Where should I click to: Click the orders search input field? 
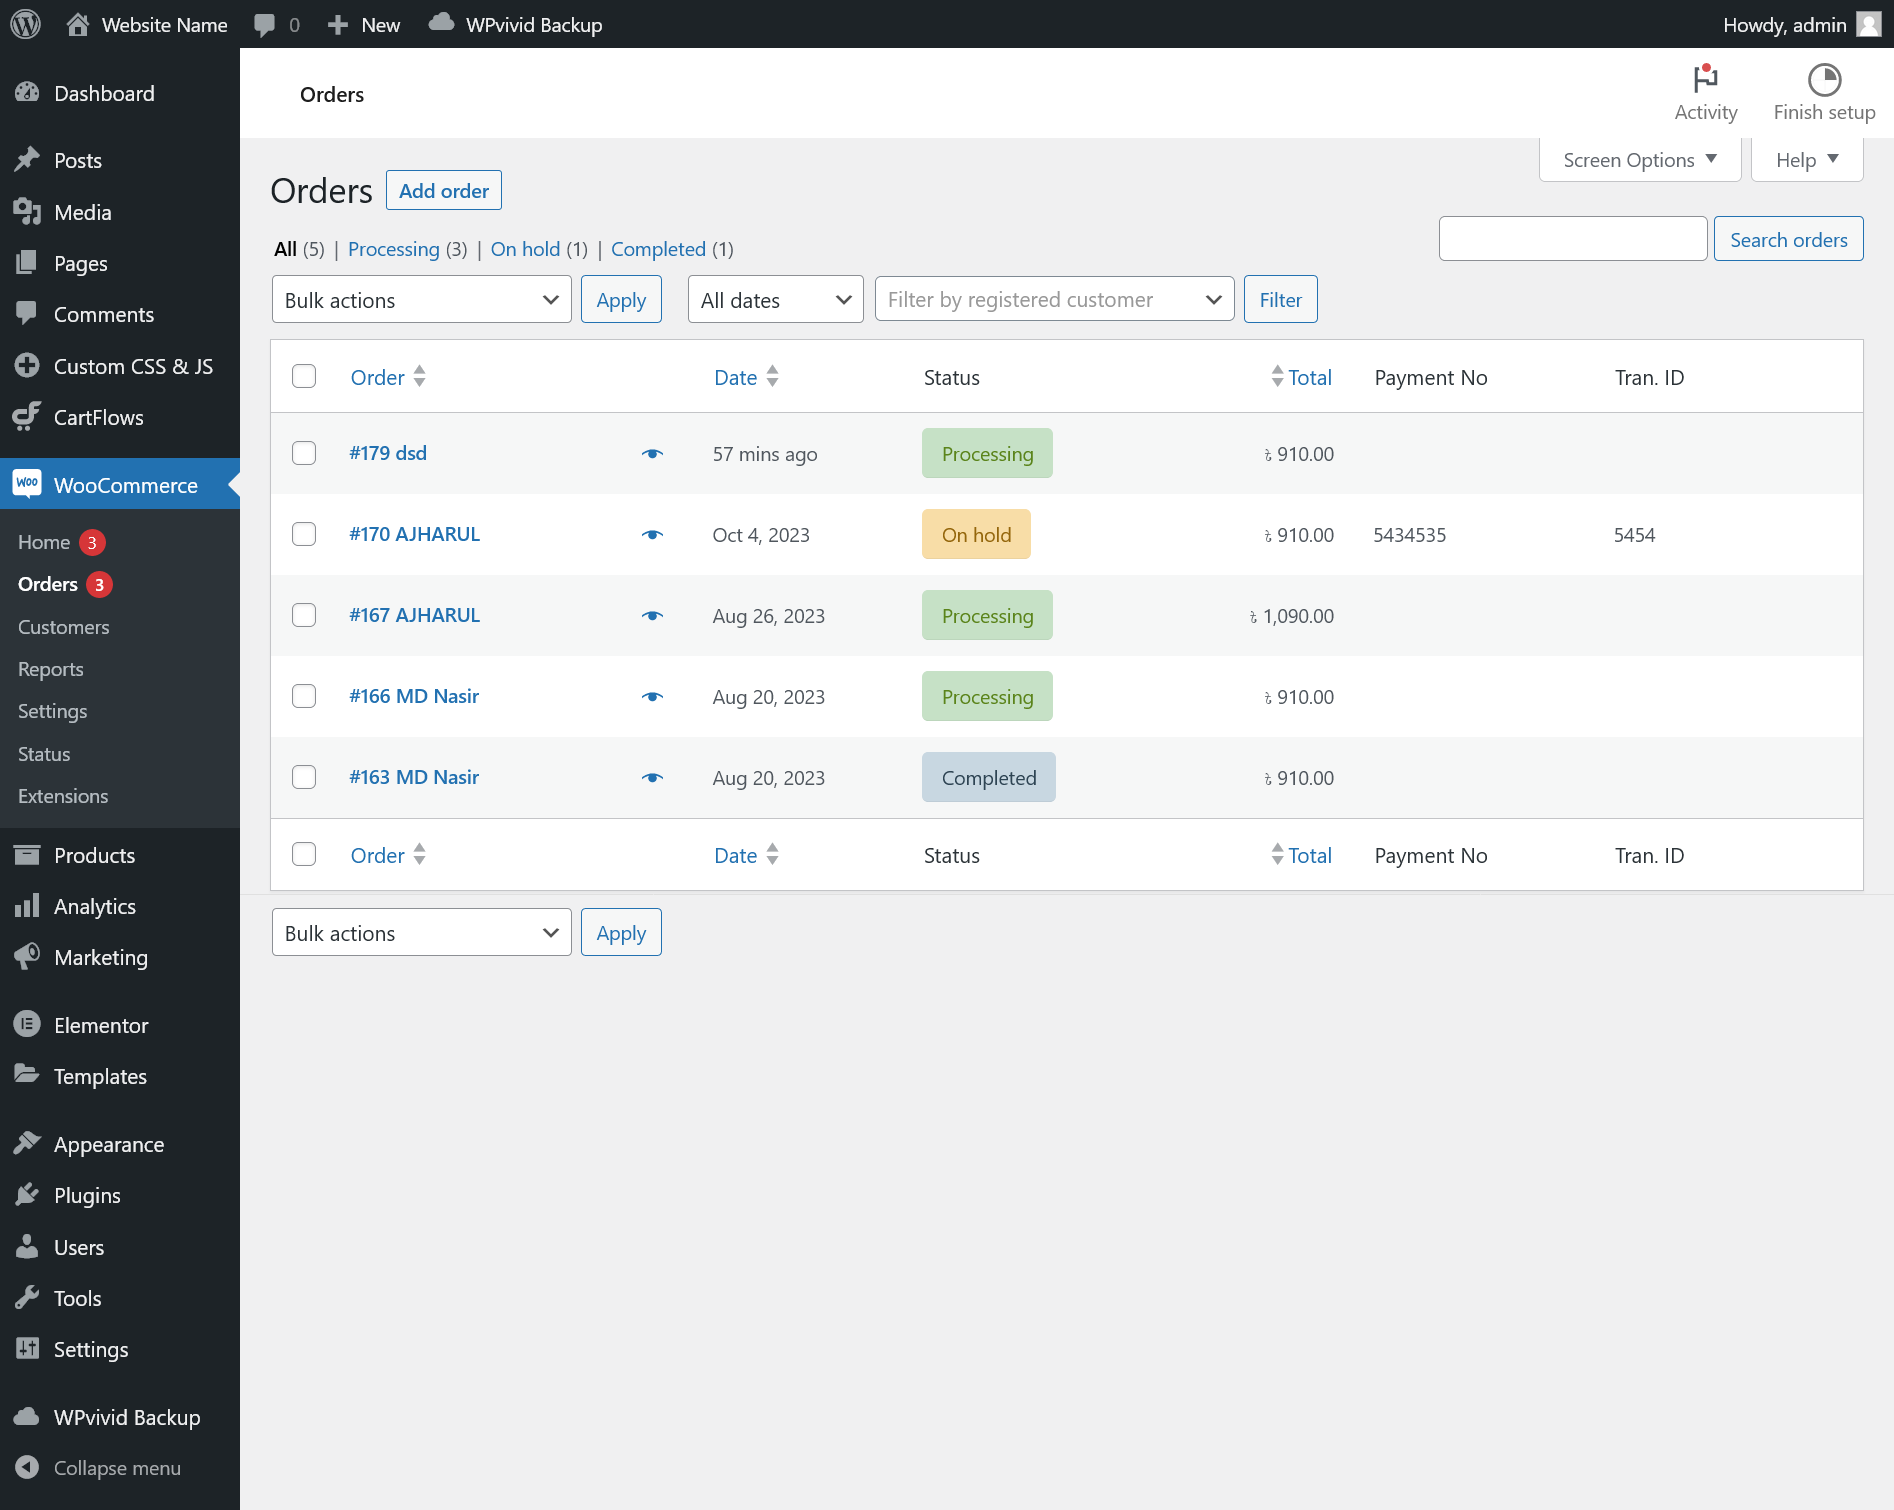click(1572, 239)
